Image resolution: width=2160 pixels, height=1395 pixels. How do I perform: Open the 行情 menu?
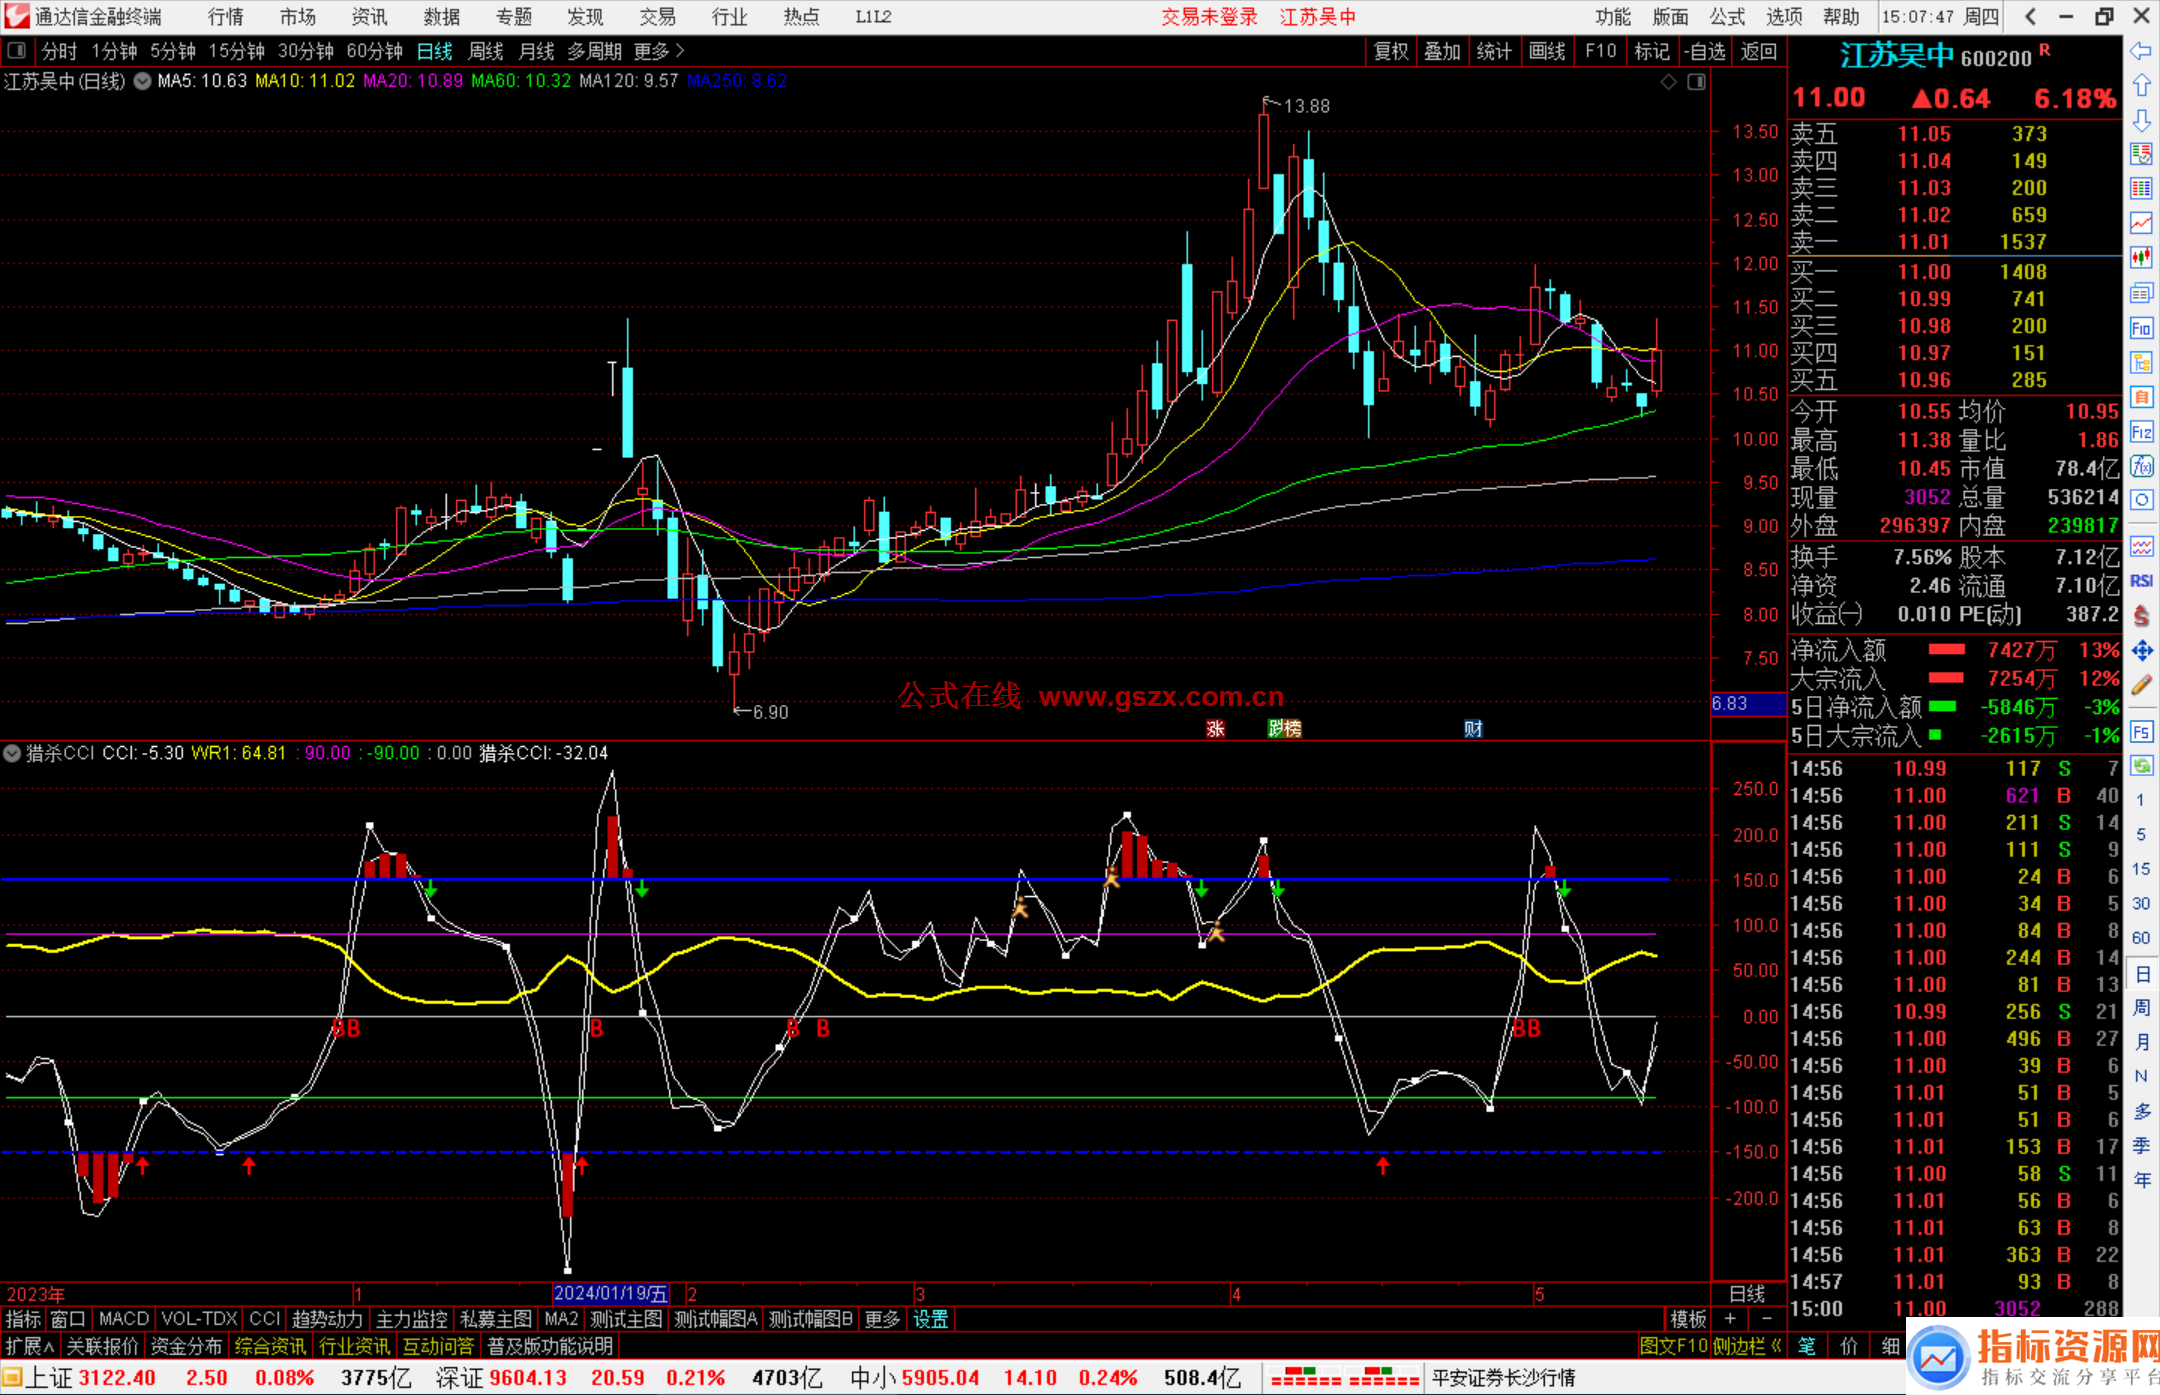pos(226,16)
